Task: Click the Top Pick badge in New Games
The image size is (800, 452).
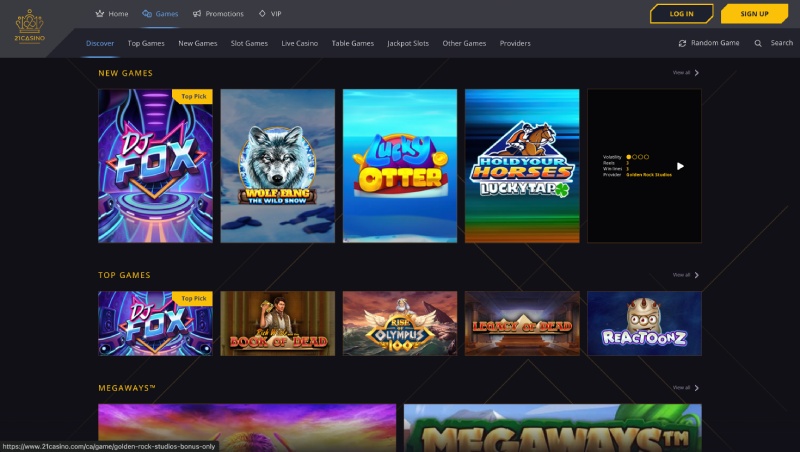Action: click(x=193, y=96)
